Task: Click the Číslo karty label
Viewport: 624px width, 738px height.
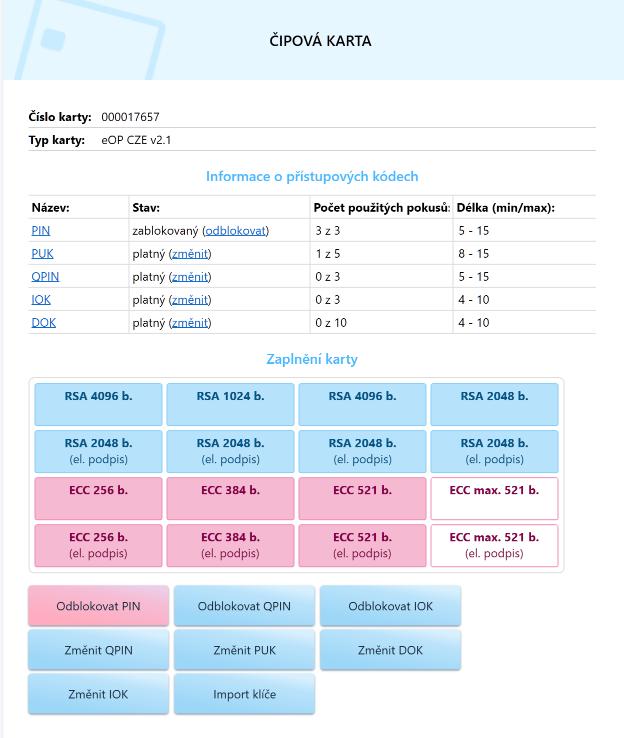Action: pos(60,117)
